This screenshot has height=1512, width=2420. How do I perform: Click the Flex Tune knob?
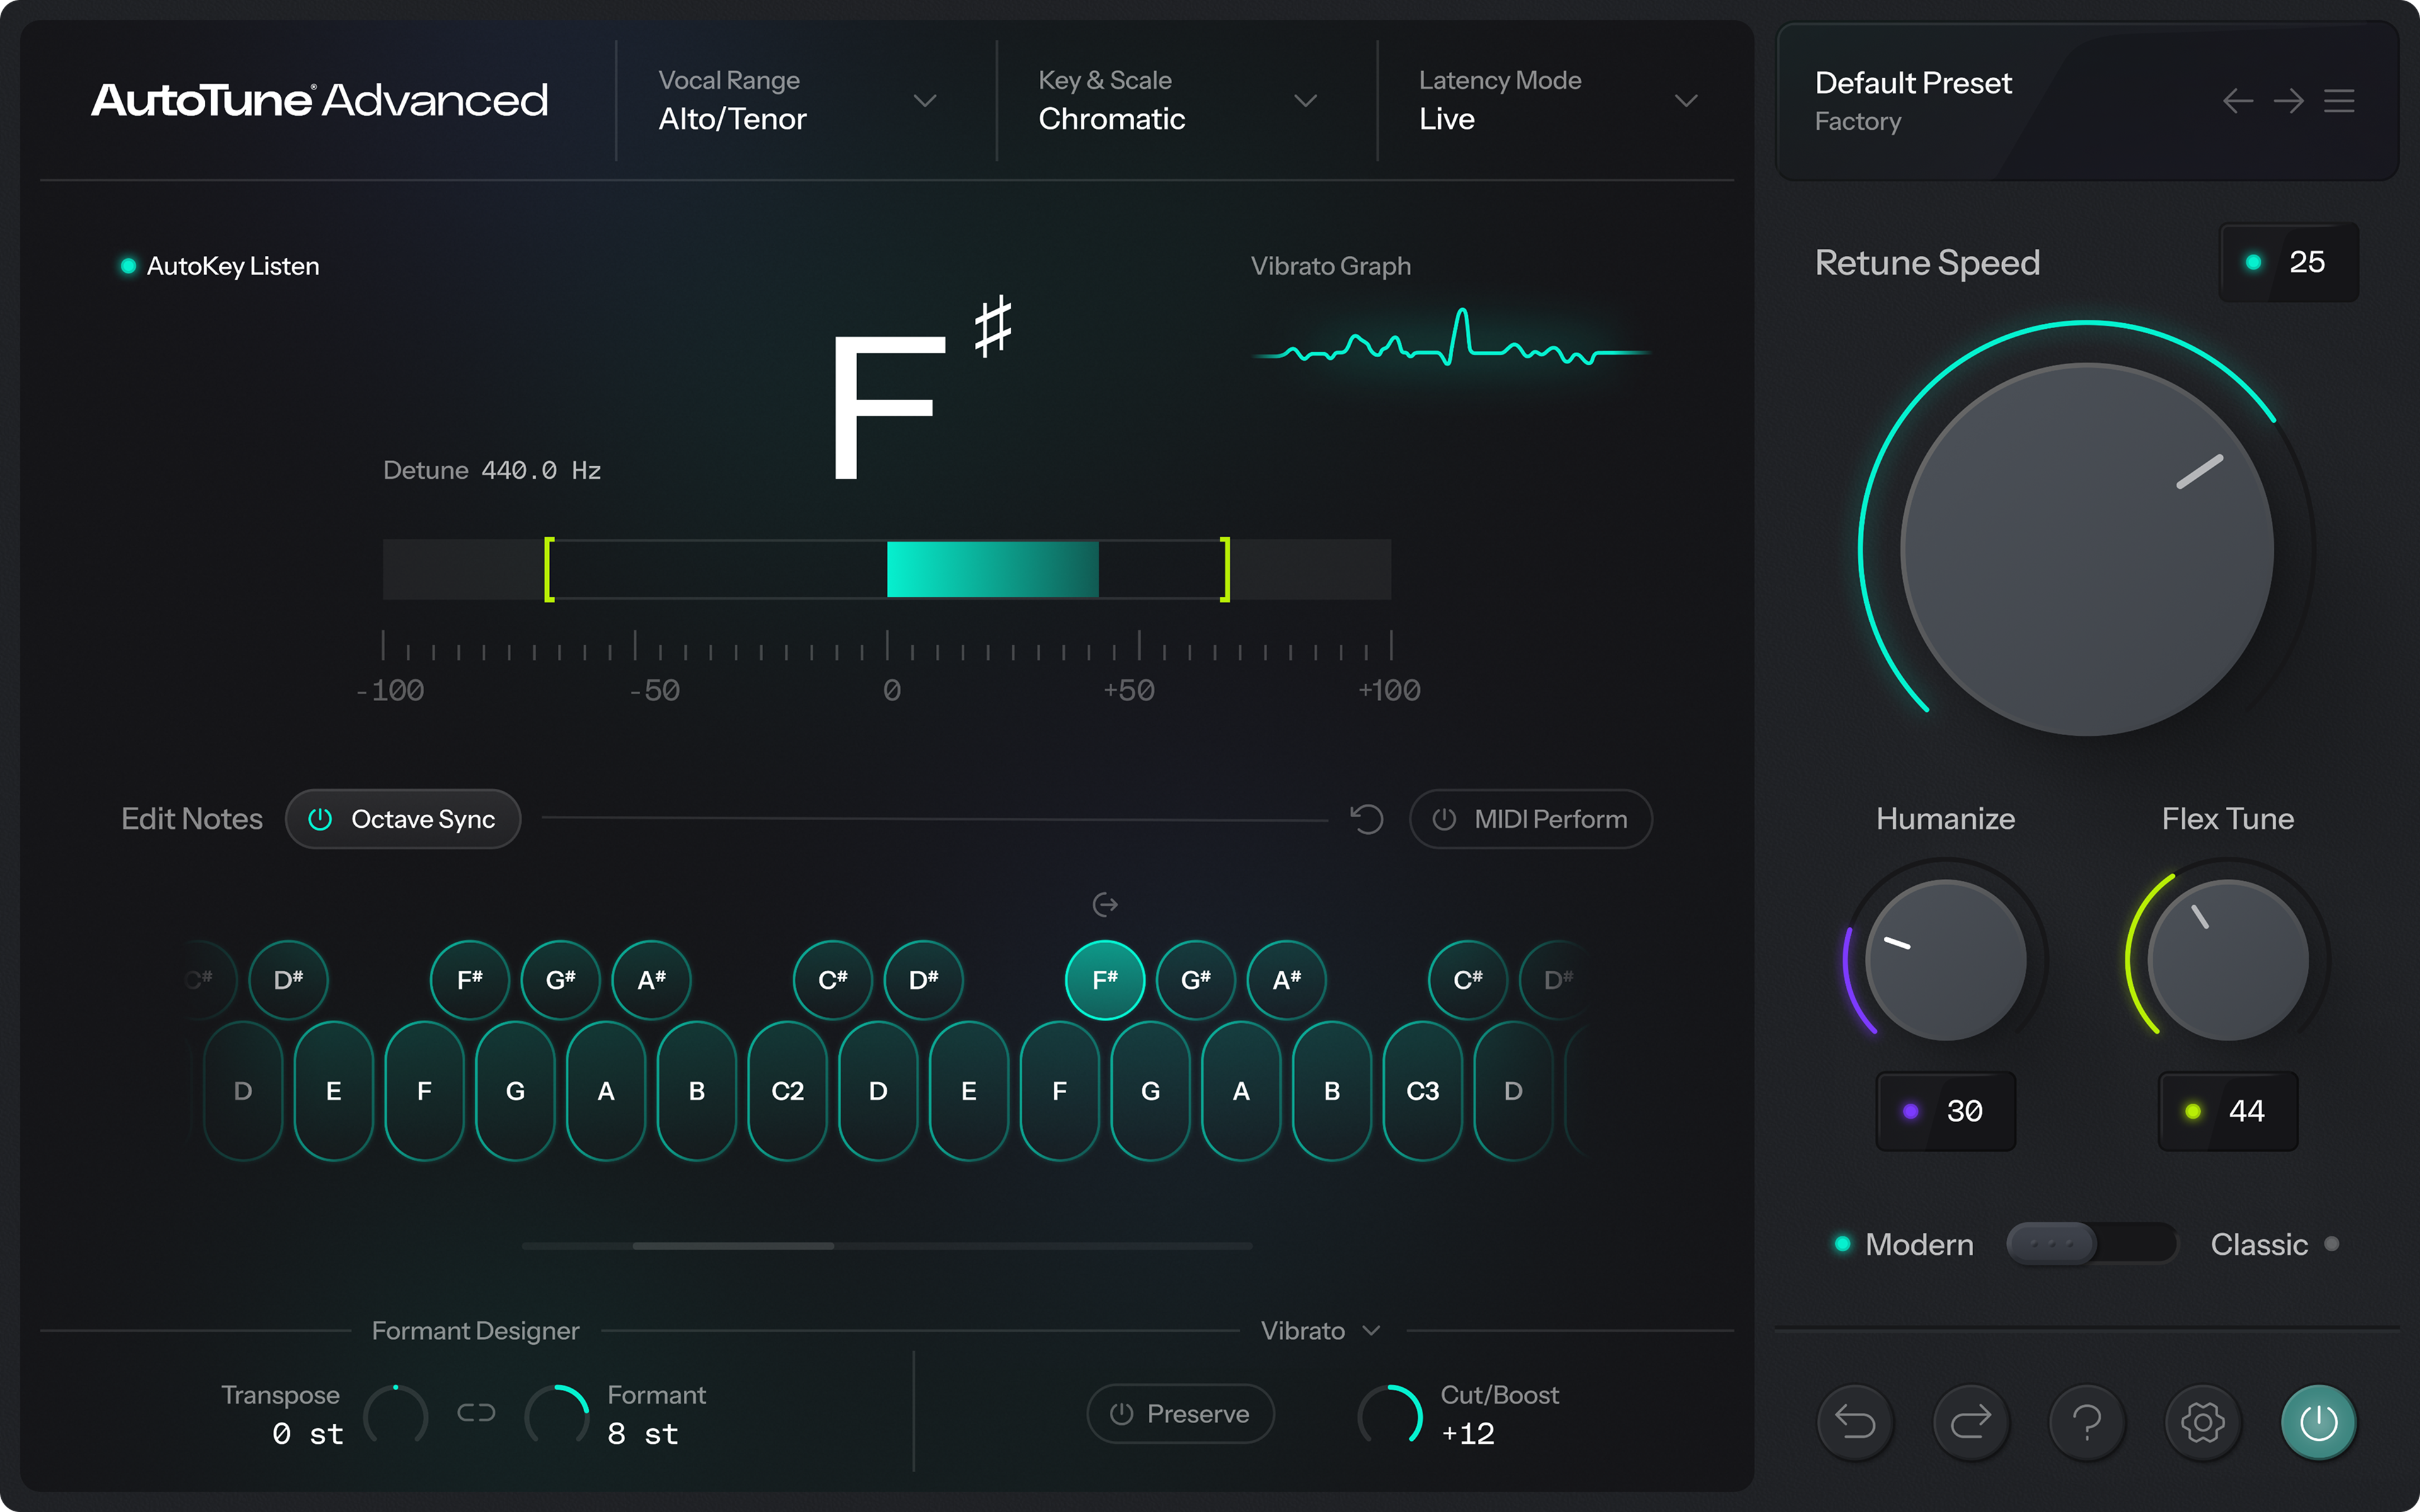[x=2228, y=959]
